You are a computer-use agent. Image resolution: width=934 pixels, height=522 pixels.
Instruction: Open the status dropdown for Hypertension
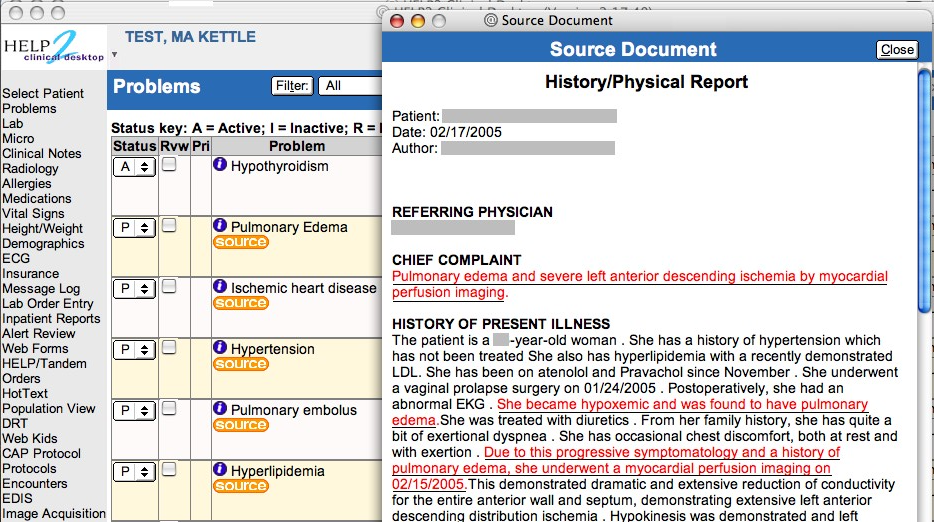[135, 350]
